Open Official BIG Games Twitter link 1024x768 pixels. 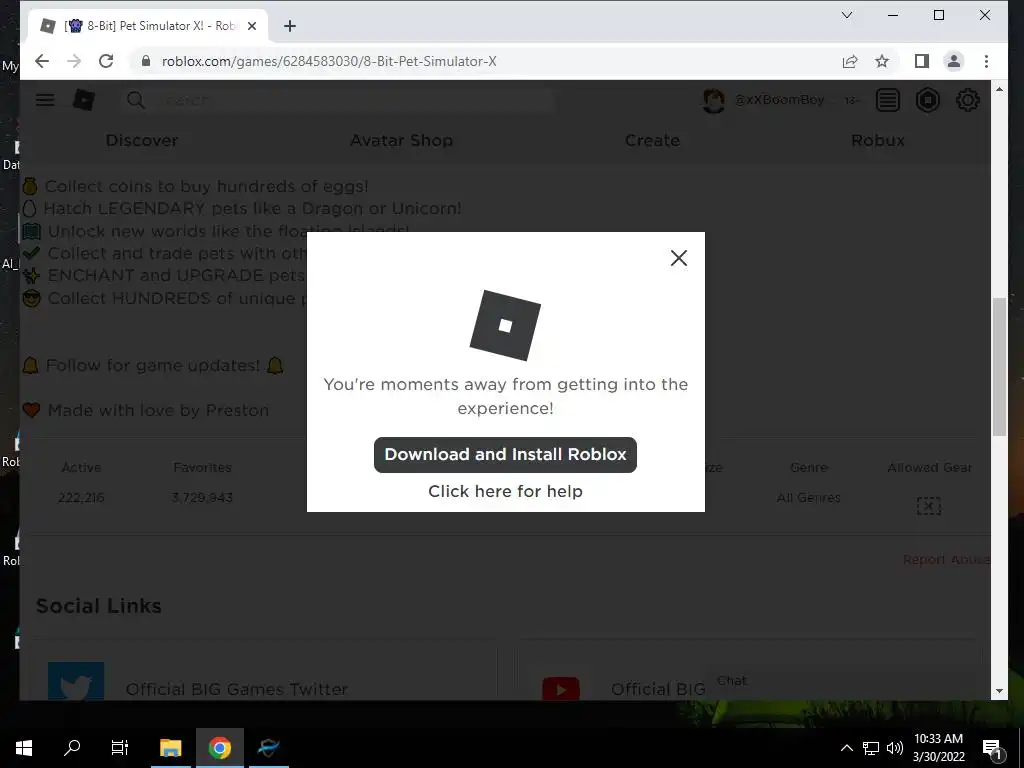coord(236,689)
